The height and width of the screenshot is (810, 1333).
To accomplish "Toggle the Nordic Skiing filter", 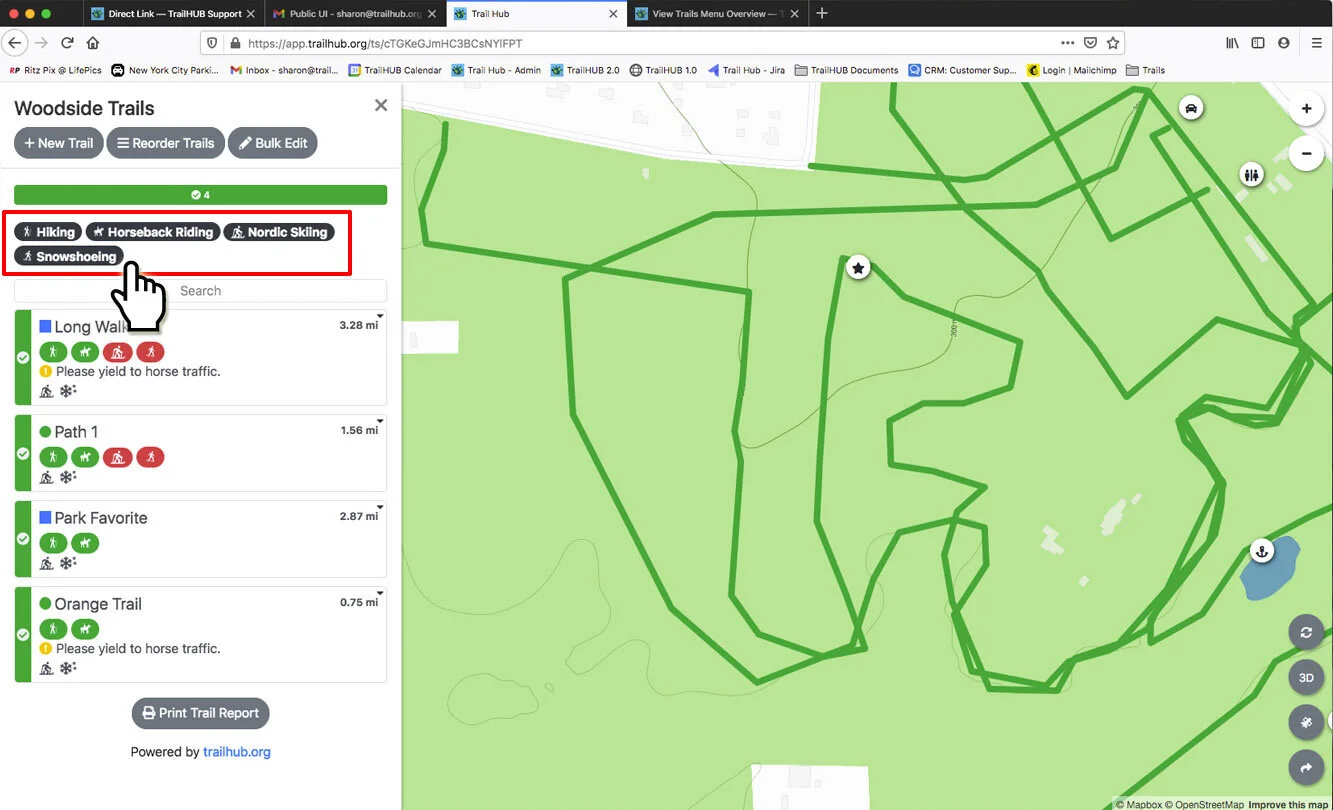I will pos(279,232).
